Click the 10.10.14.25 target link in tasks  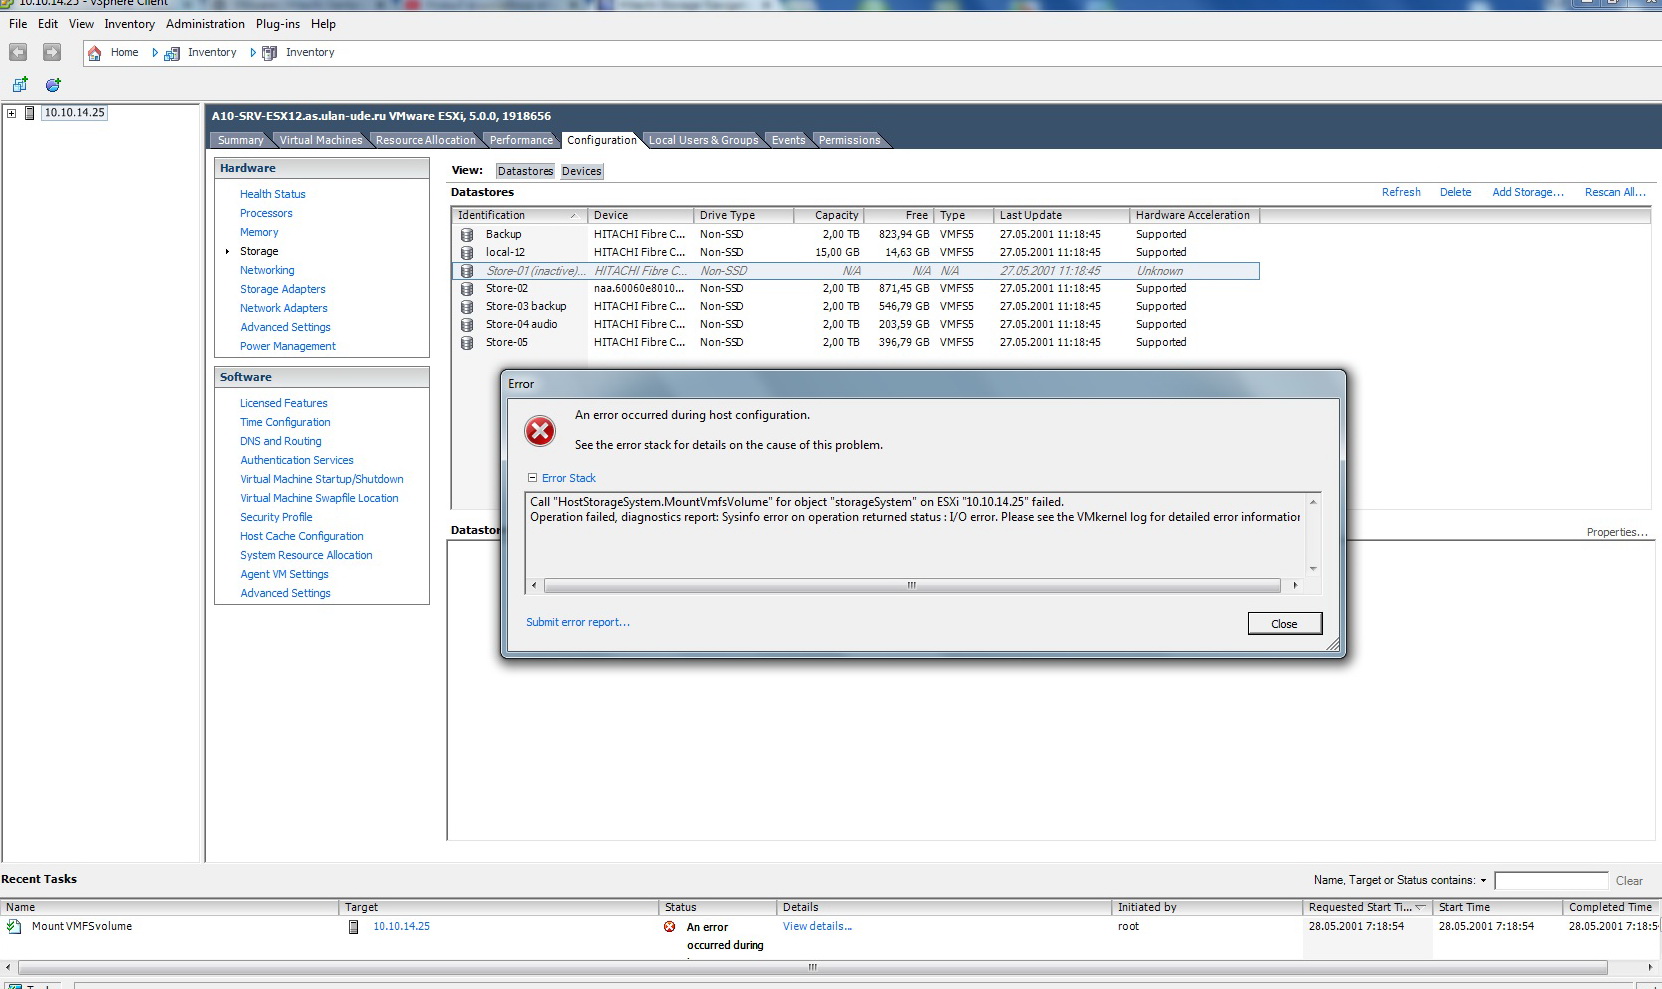coord(401,927)
